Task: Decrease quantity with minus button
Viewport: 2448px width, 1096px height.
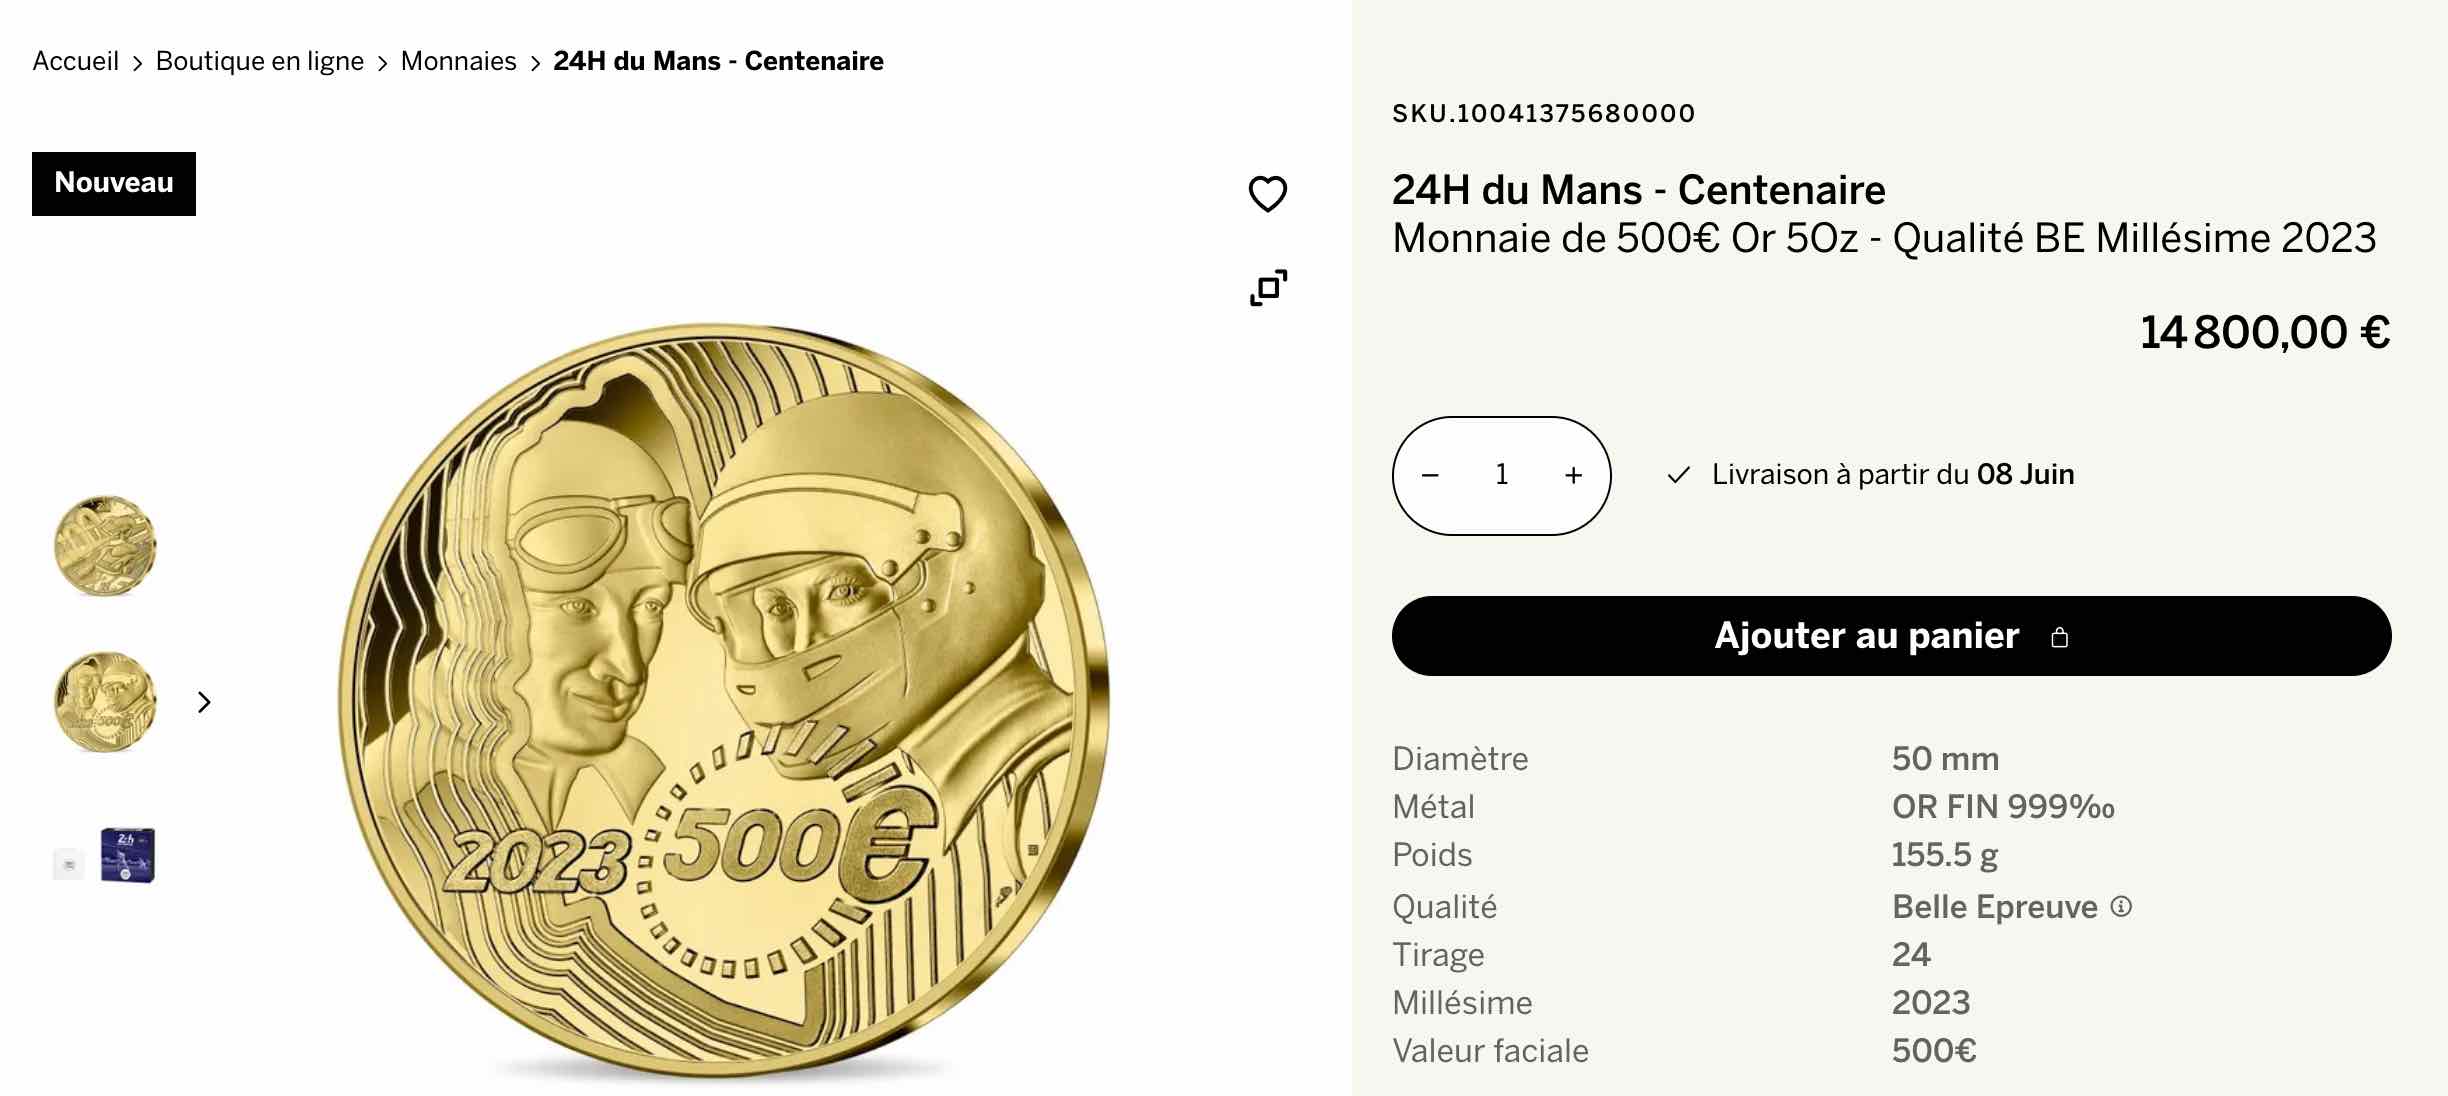Action: (x=1430, y=475)
